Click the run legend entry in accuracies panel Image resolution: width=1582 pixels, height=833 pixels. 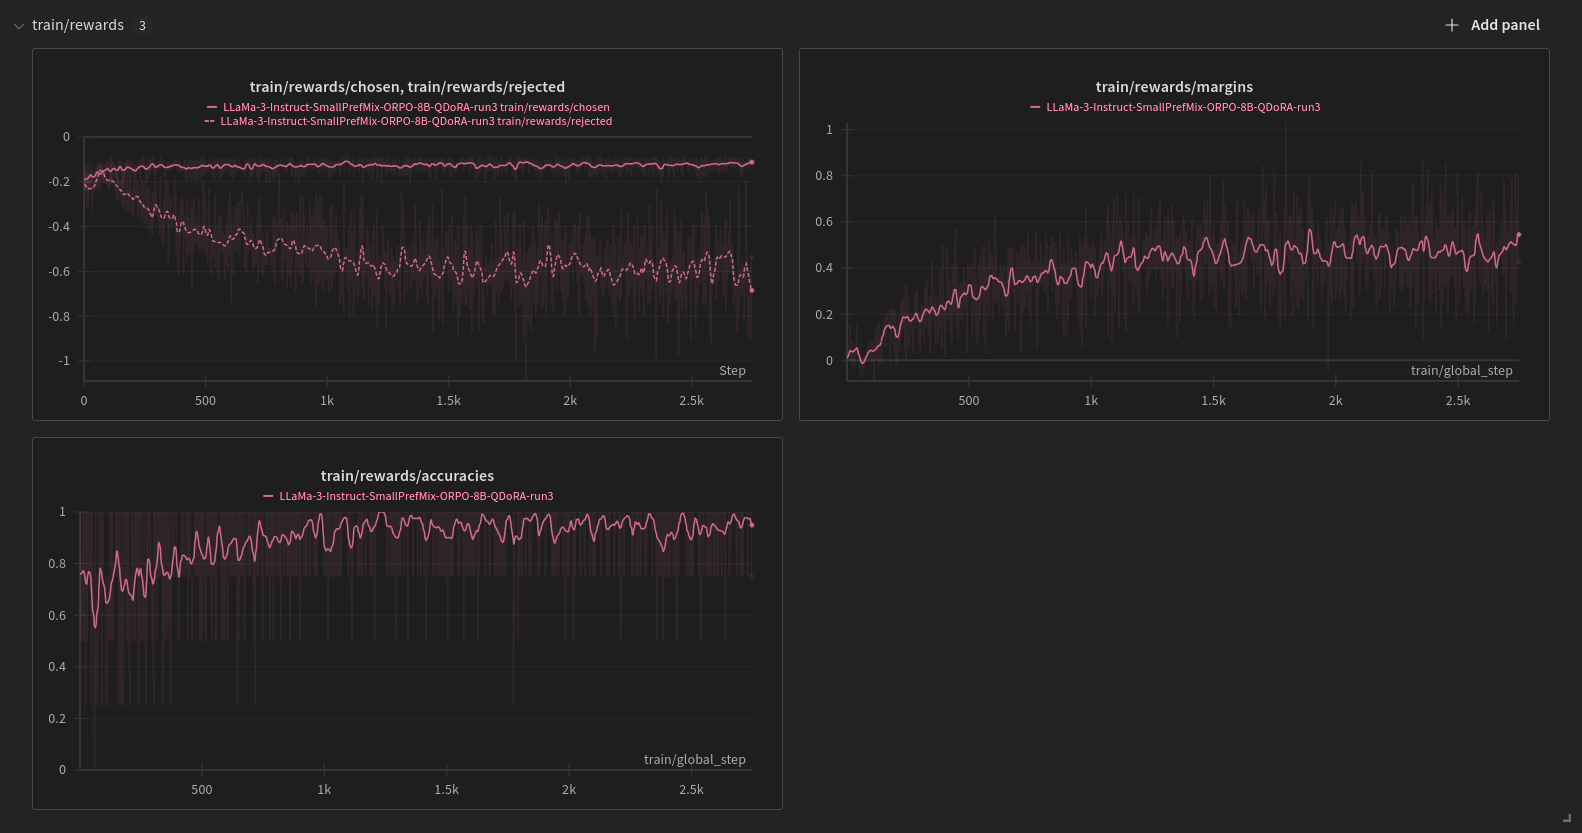pos(416,496)
